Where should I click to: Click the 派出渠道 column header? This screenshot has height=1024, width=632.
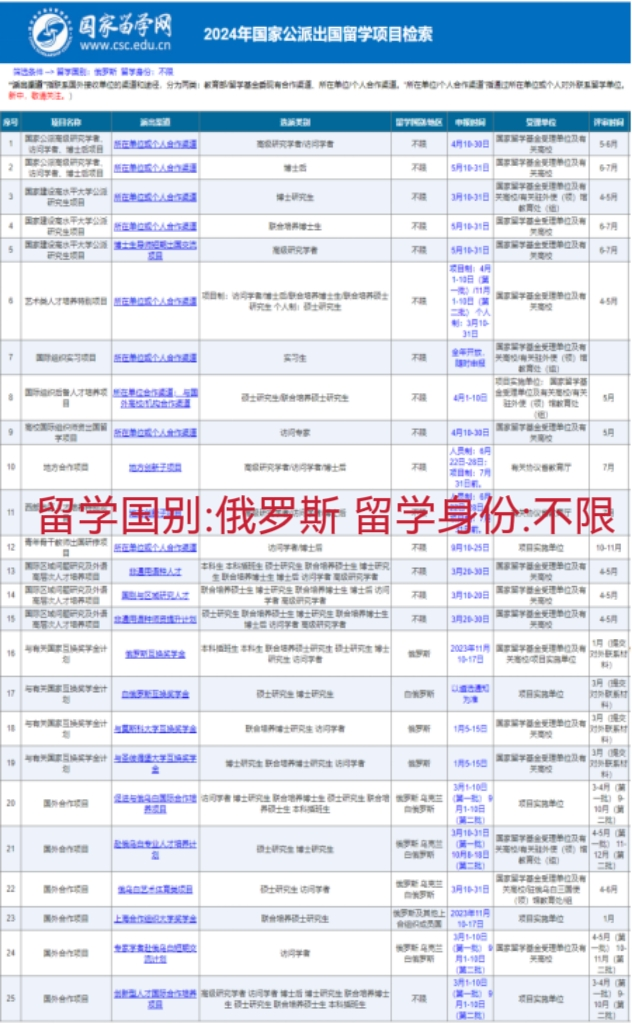coord(155,122)
